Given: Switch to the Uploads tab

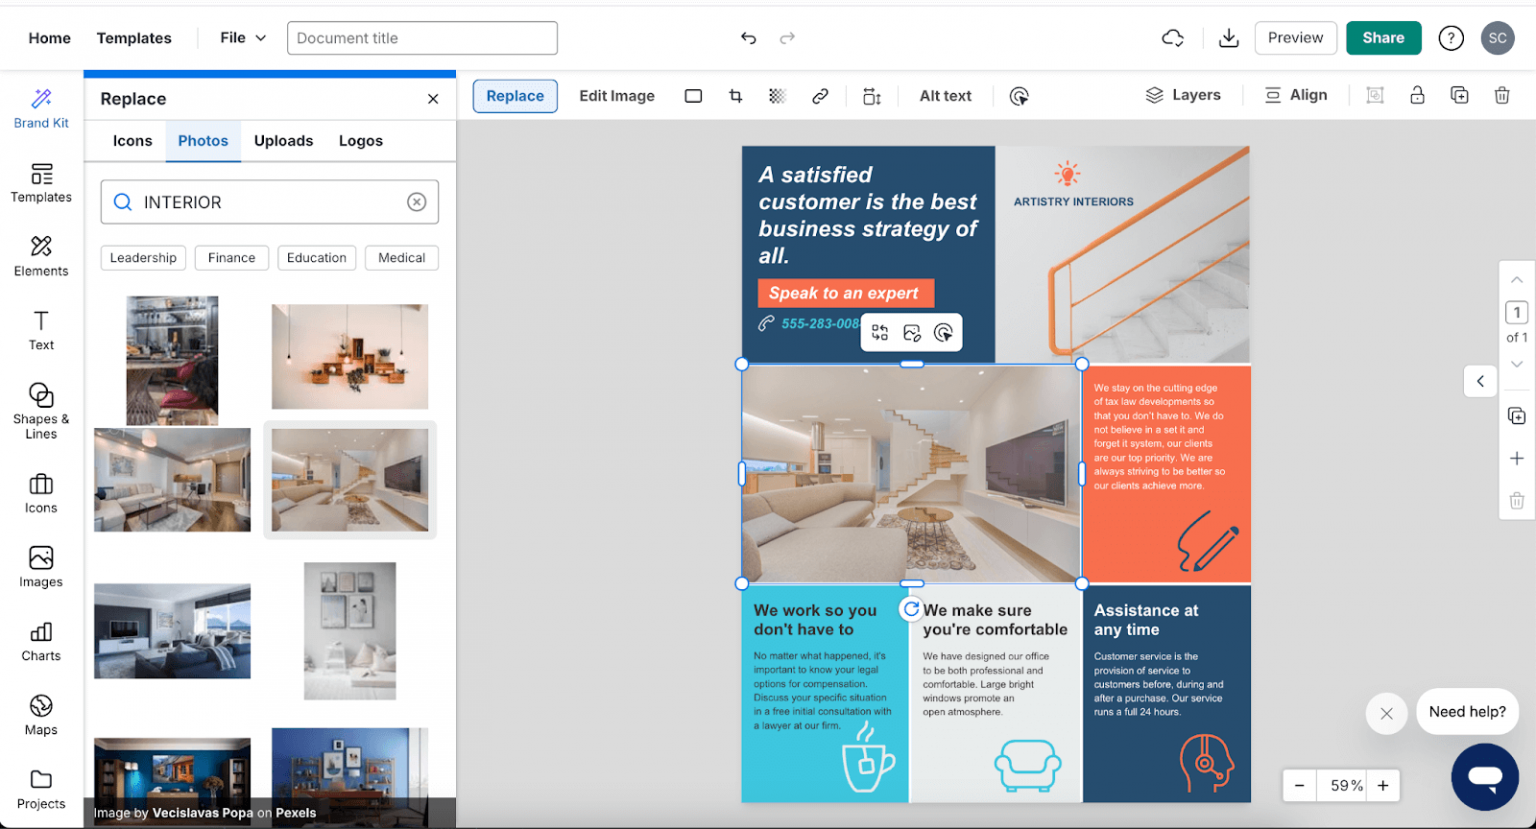Looking at the screenshot, I should pyautogui.click(x=283, y=141).
